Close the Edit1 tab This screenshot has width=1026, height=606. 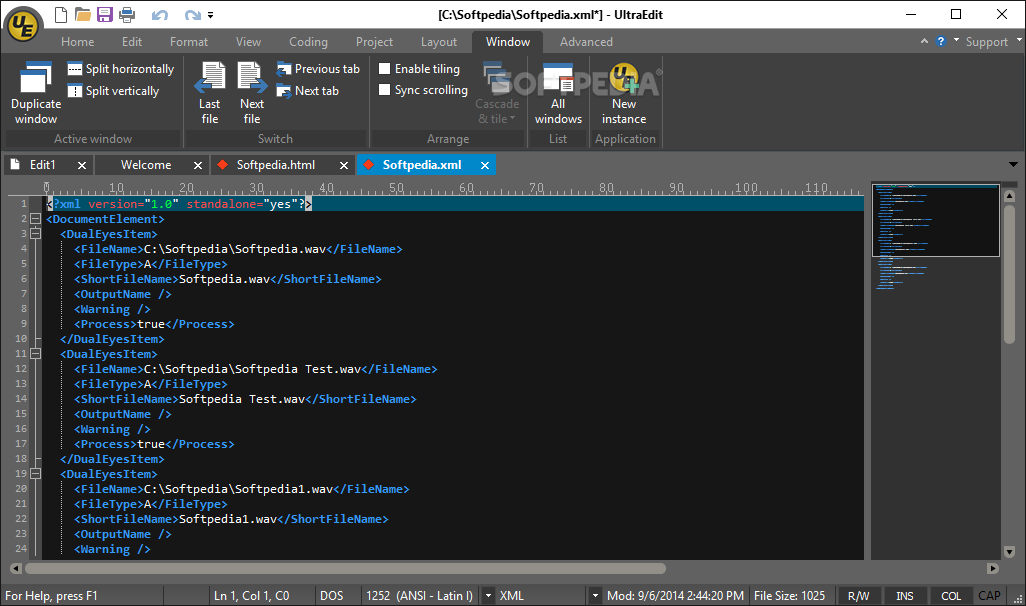point(82,166)
